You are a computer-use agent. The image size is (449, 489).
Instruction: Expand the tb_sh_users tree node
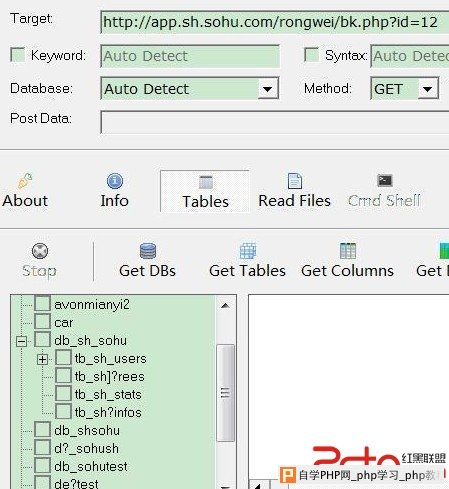(42, 359)
